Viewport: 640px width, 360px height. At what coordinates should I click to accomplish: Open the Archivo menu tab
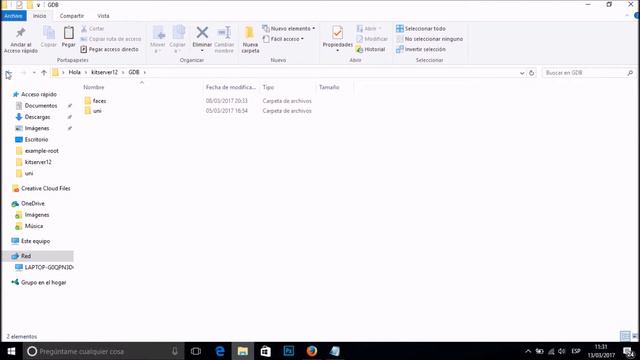(x=13, y=16)
